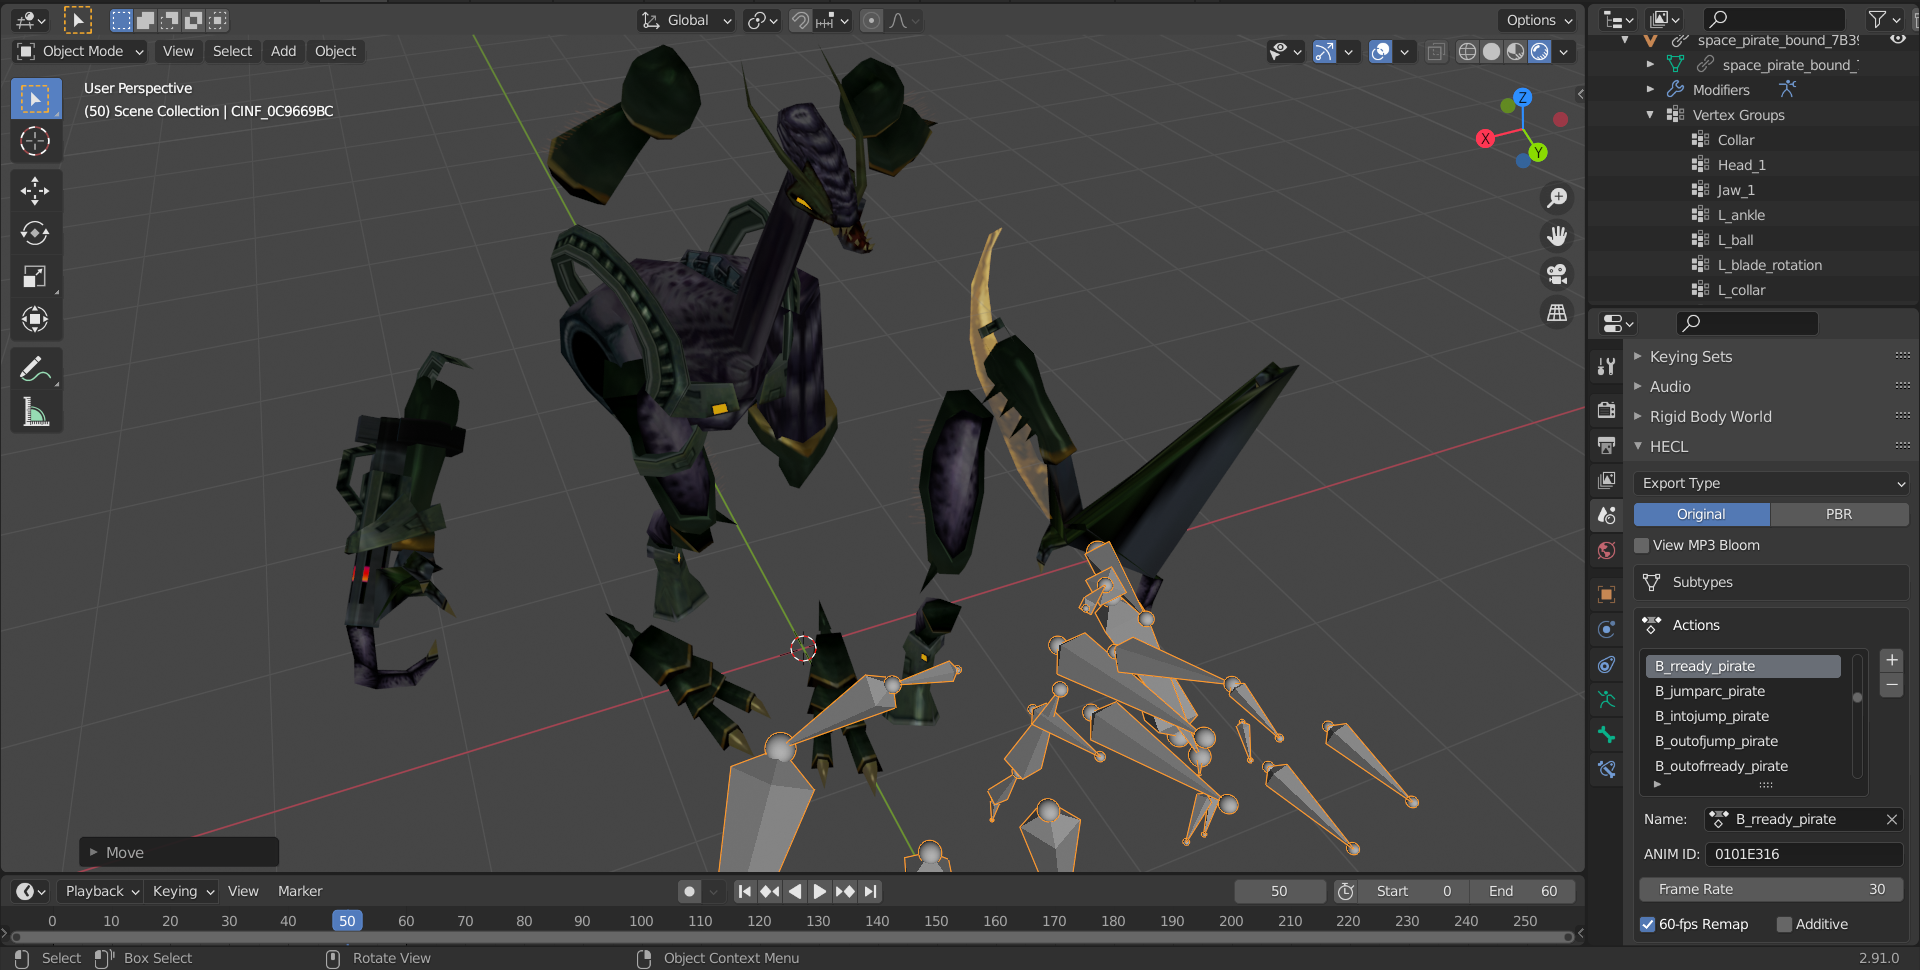Screen dimensions: 1920x970
Task: Jump to the end frame
Action: [870, 891]
